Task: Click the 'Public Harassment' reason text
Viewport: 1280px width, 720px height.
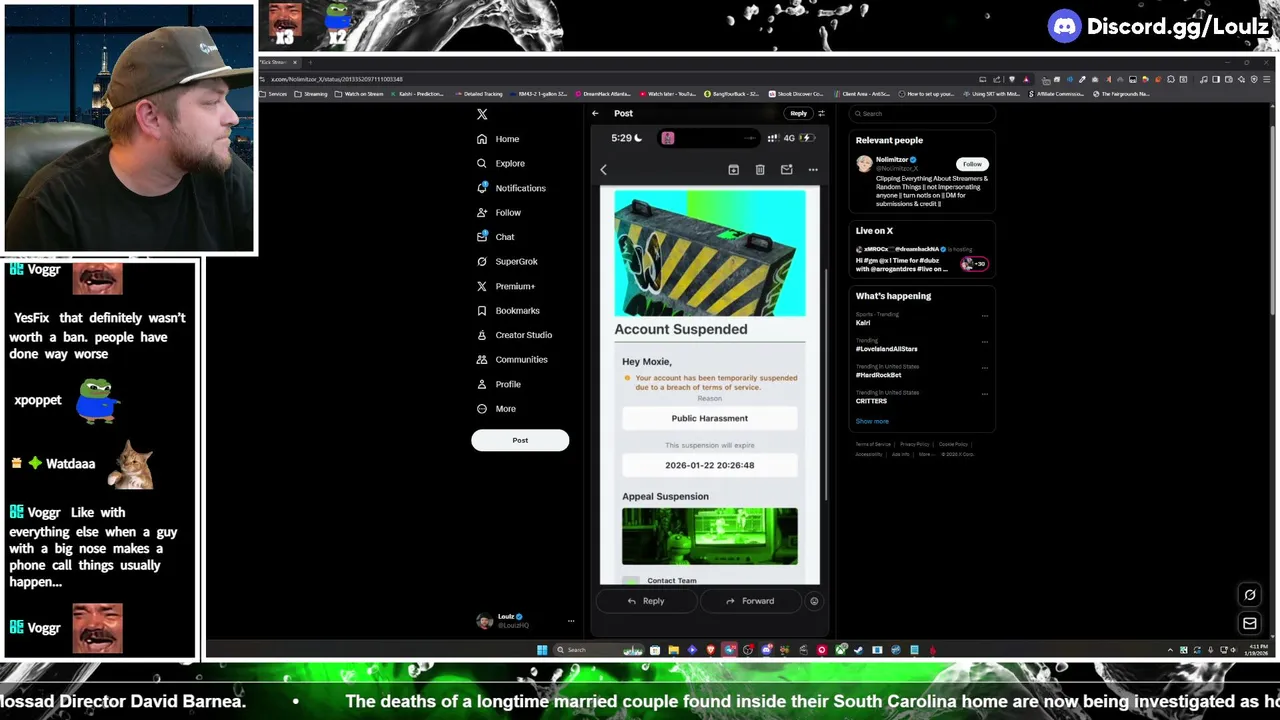Action: [710, 418]
